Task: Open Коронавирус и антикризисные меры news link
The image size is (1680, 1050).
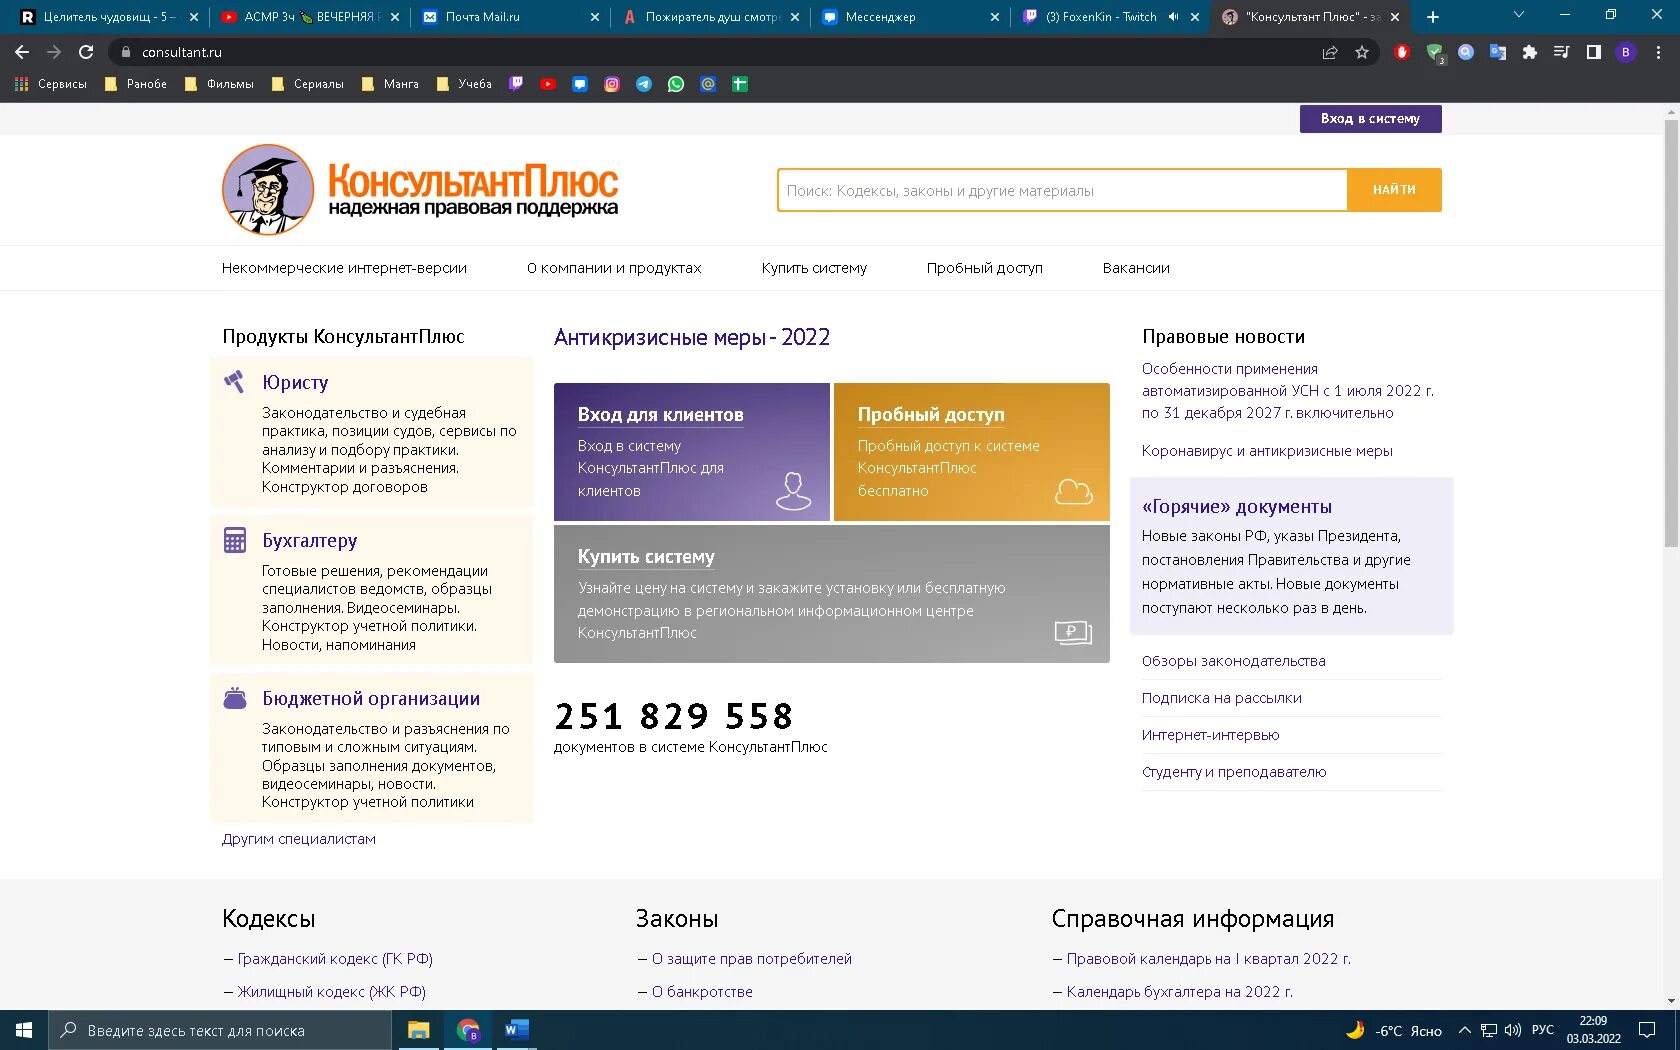Action: pyautogui.click(x=1267, y=451)
